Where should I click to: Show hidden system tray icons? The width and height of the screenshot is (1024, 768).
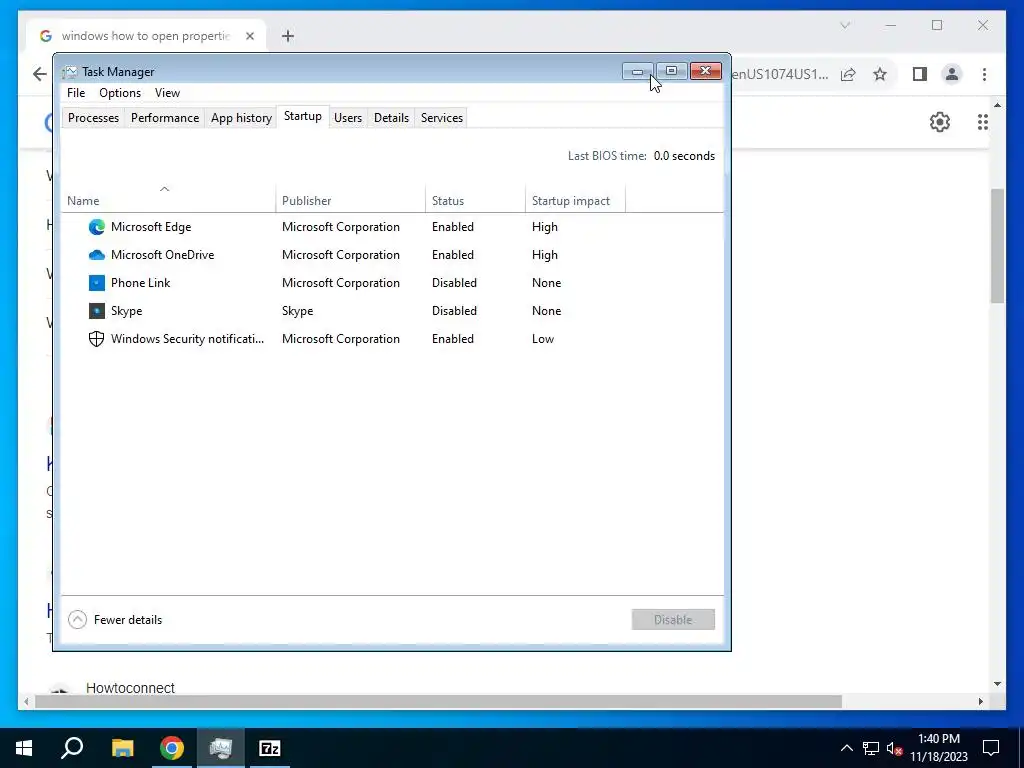pos(846,748)
